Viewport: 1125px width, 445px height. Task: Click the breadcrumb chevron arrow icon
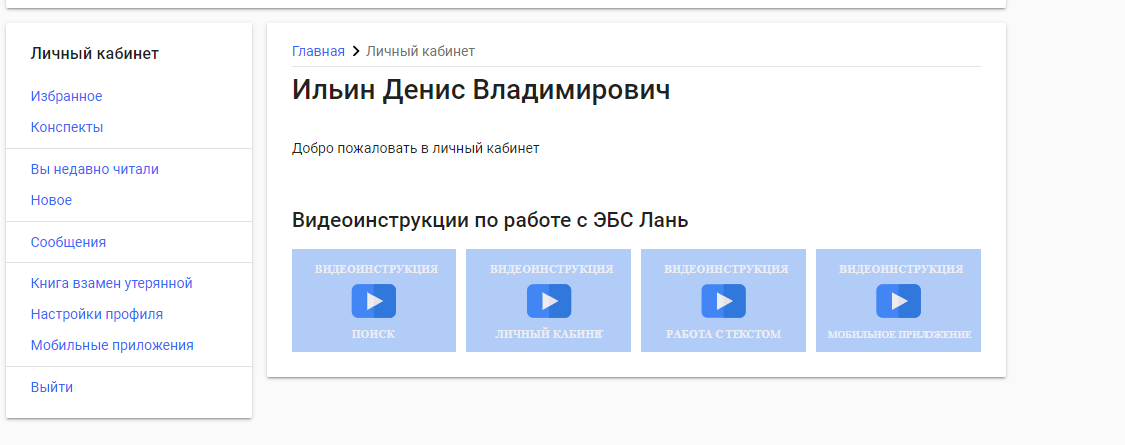coord(355,51)
